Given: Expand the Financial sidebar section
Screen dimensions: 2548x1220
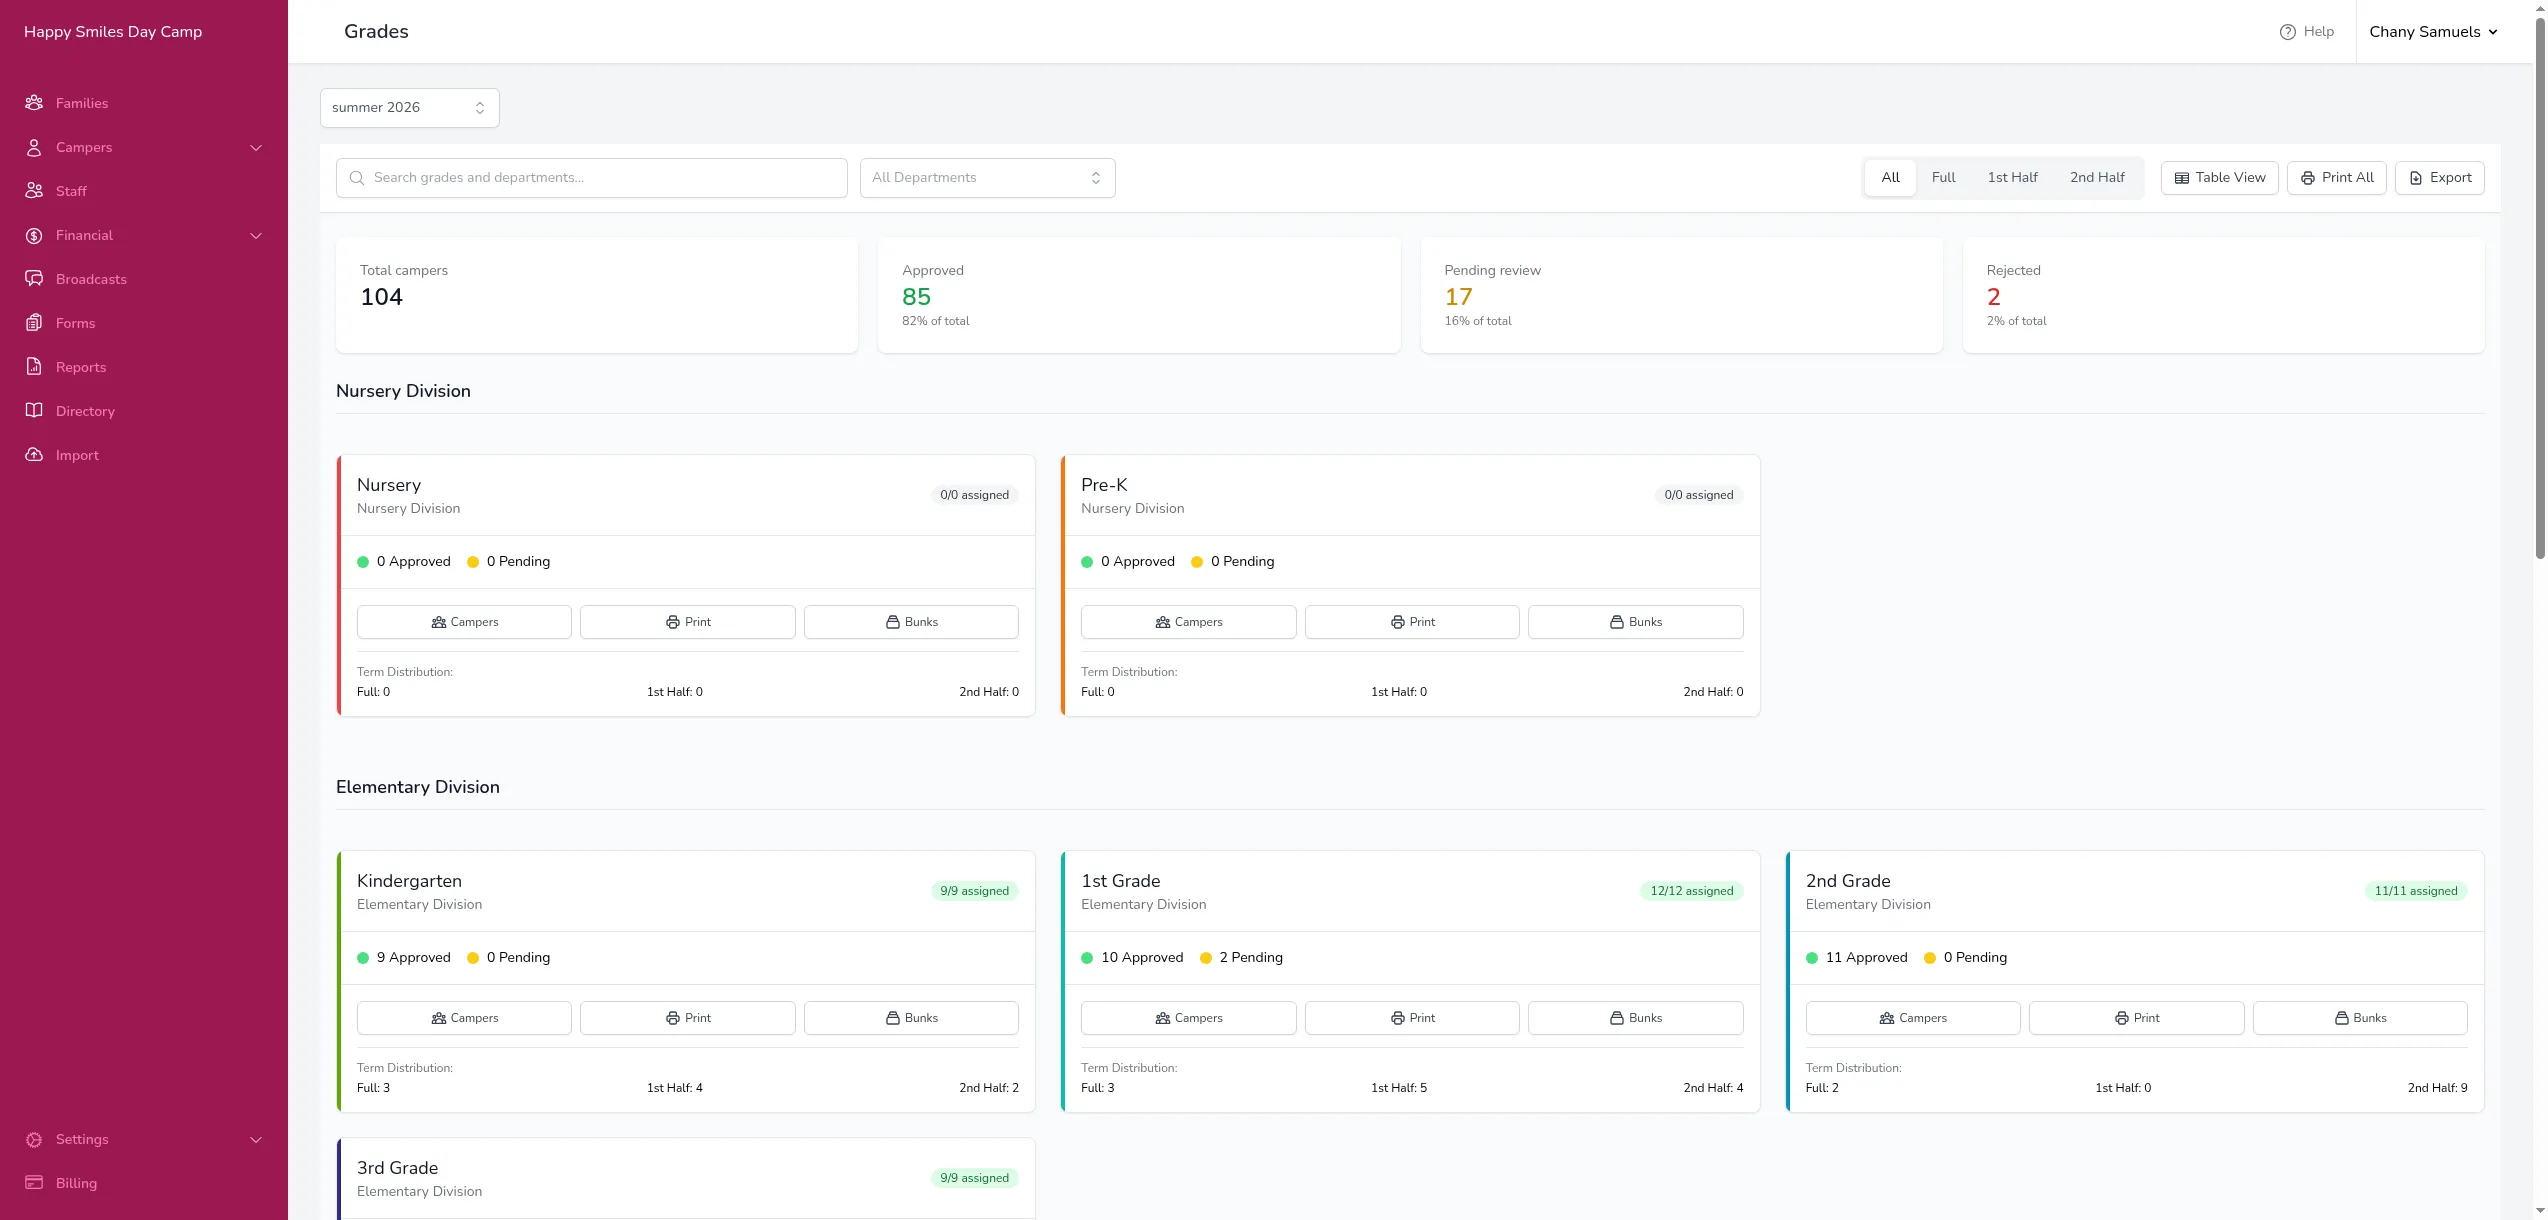Looking at the screenshot, I should 256,236.
